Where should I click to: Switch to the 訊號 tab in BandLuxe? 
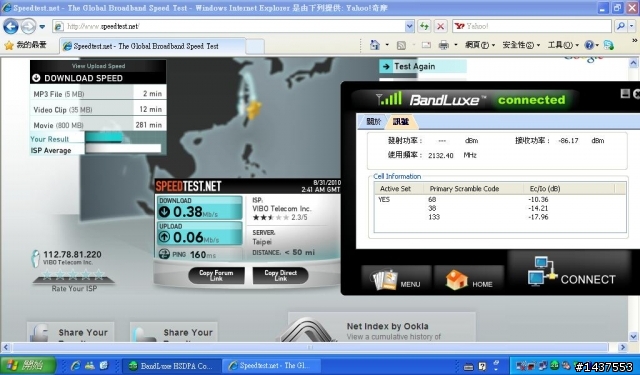pos(400,121)
